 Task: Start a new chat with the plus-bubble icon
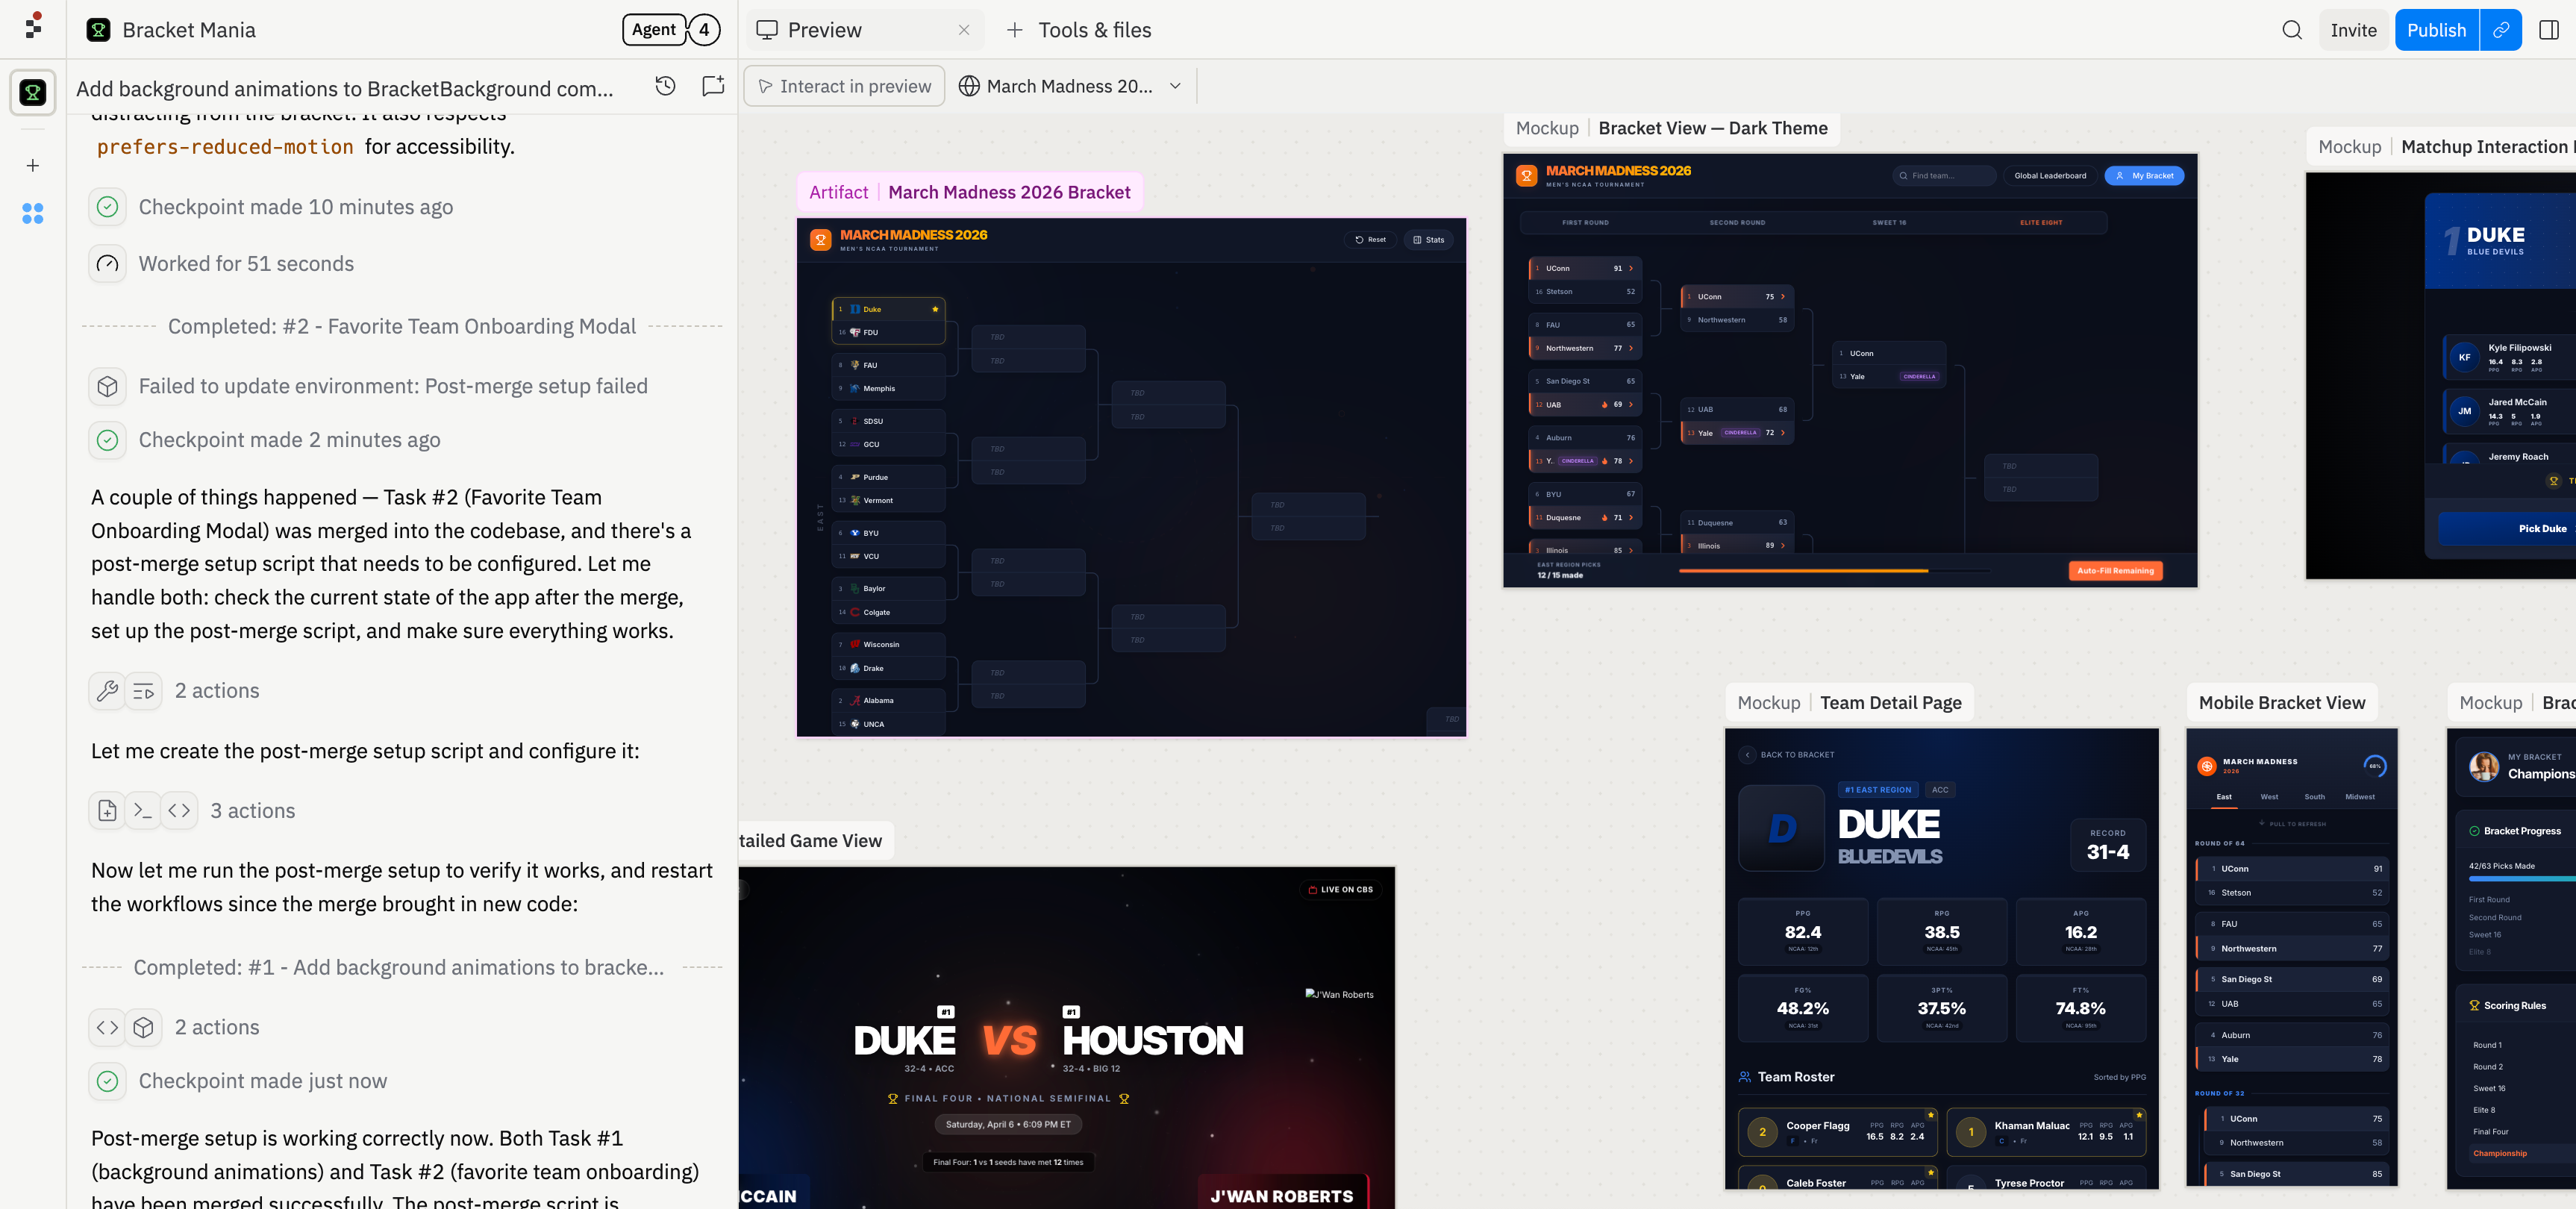(x=712, y=87)
